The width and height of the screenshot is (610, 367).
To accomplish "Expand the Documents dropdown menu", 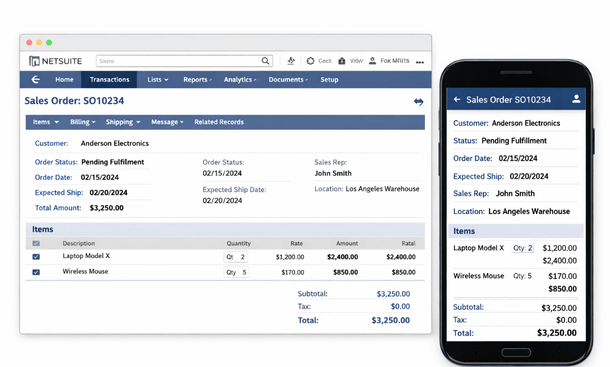I will (x=288, y=79).
